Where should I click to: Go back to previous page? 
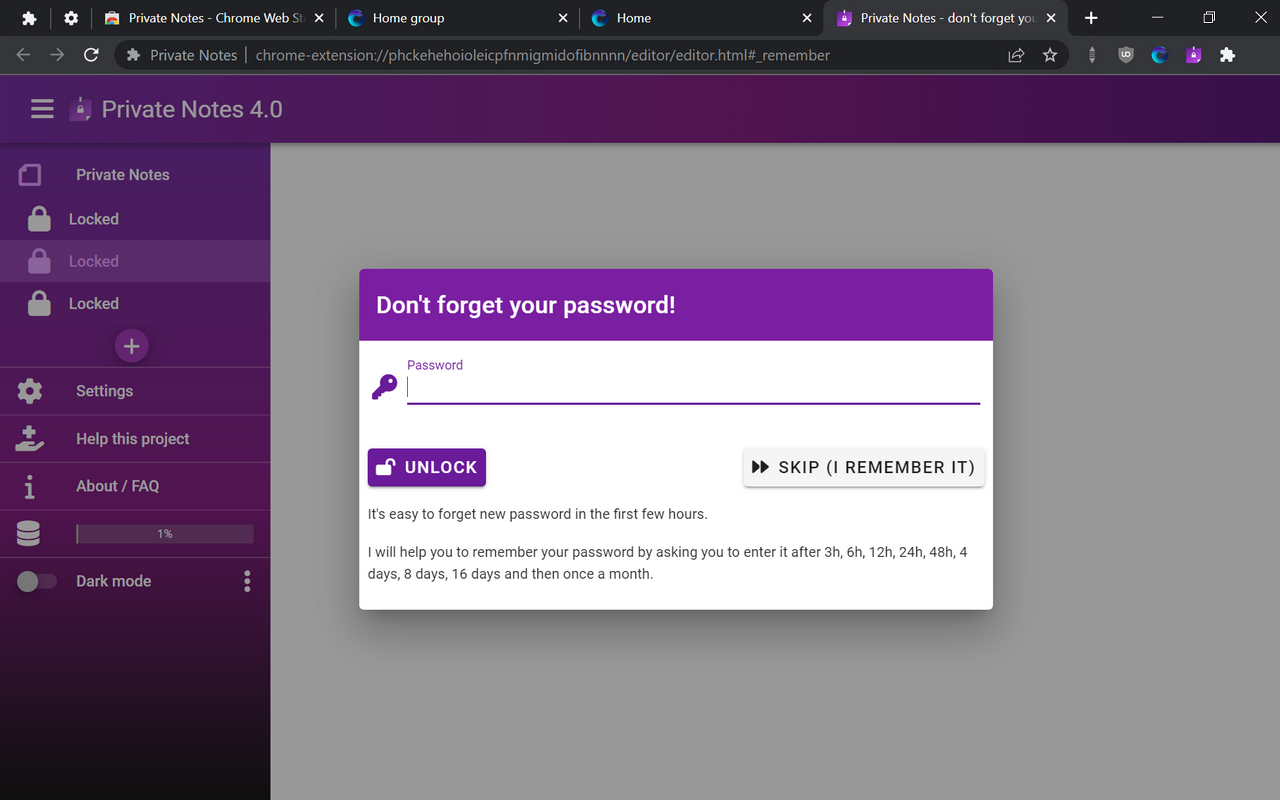click(23, 55)
